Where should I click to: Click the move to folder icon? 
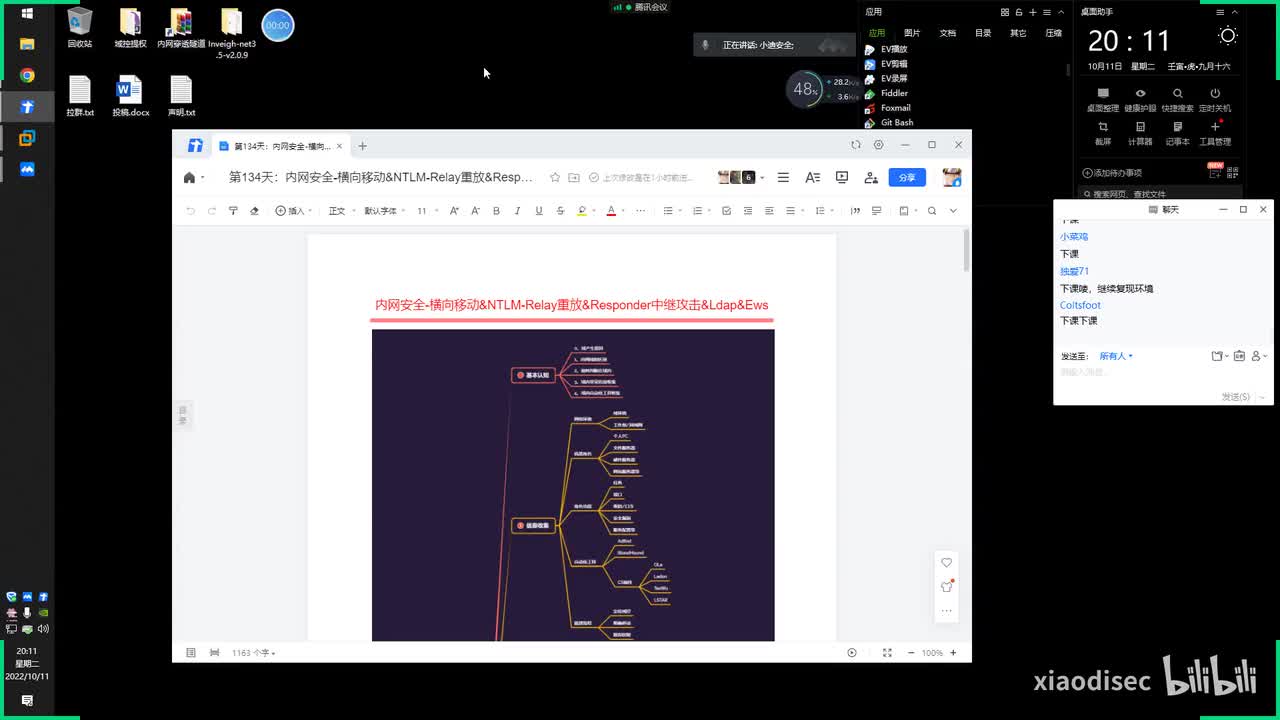(x=574, y=177)
